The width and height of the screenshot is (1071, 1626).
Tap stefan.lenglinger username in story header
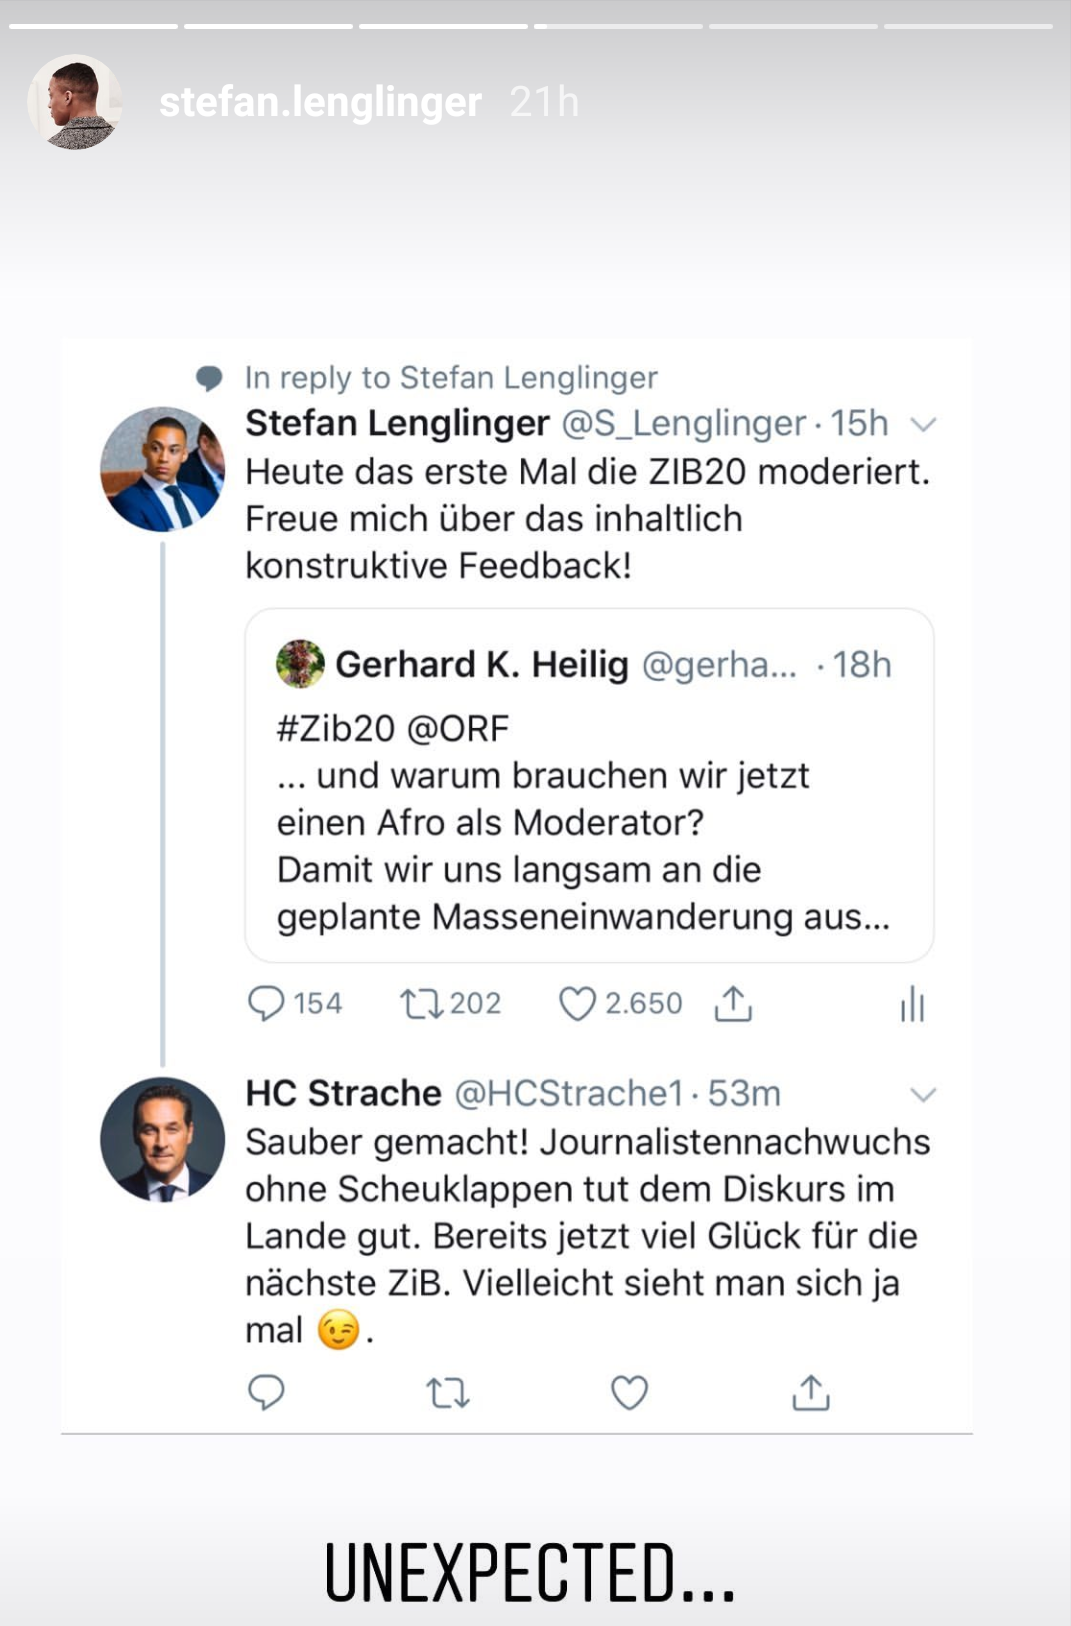pos(320,102)
